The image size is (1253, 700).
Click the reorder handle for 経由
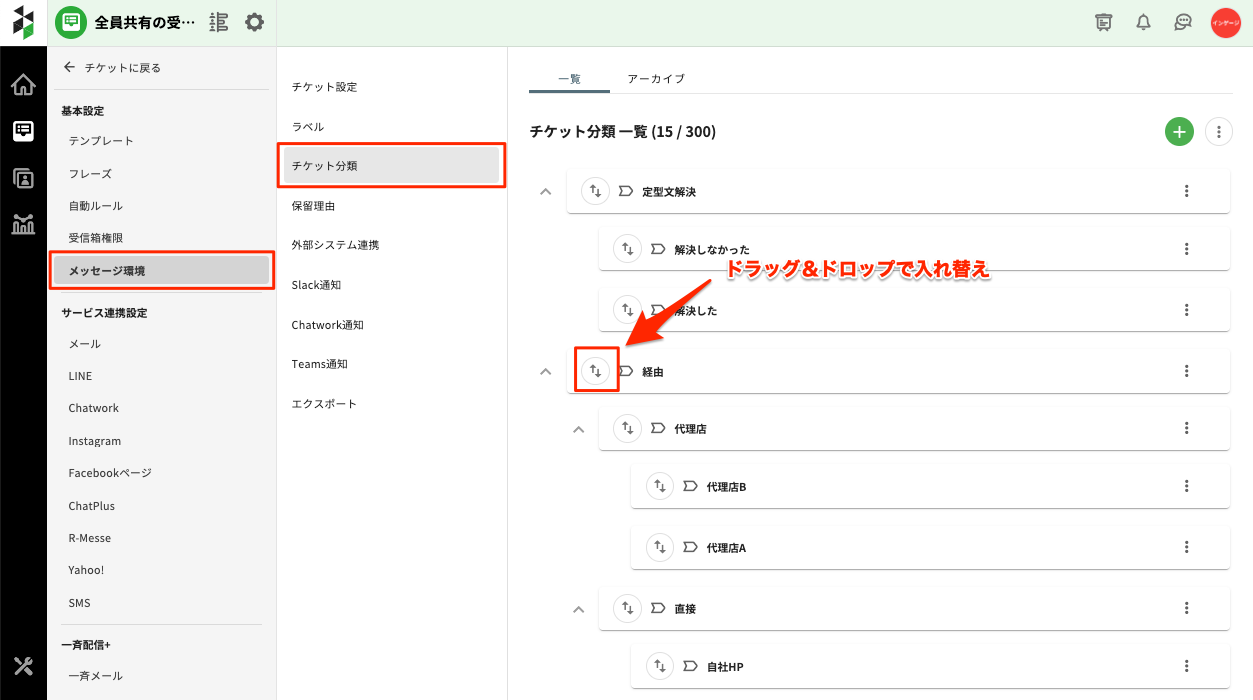[x=595, y=371]
